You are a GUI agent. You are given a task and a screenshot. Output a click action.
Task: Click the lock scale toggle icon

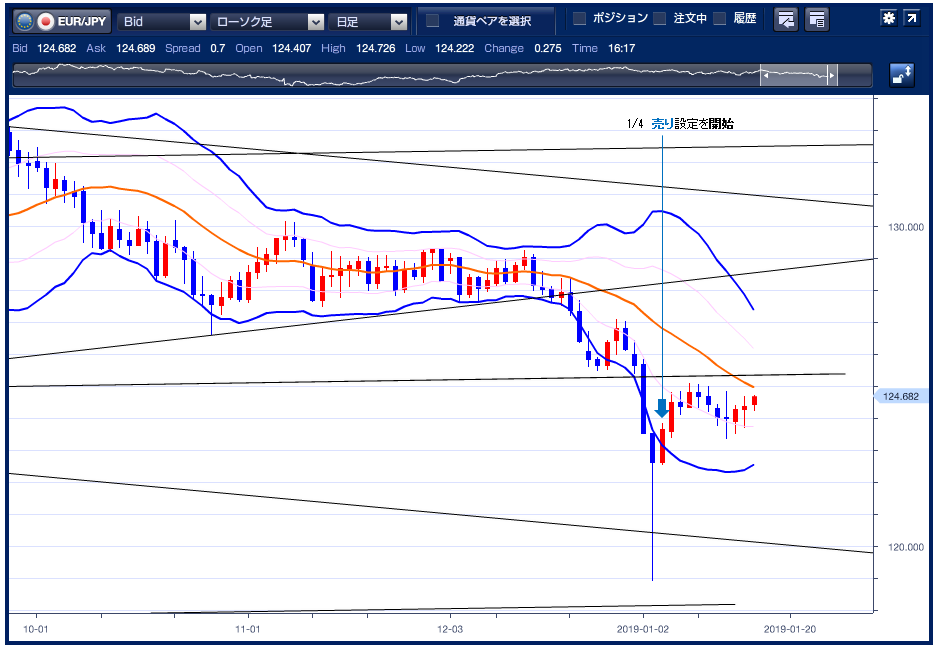click(901, 75)
